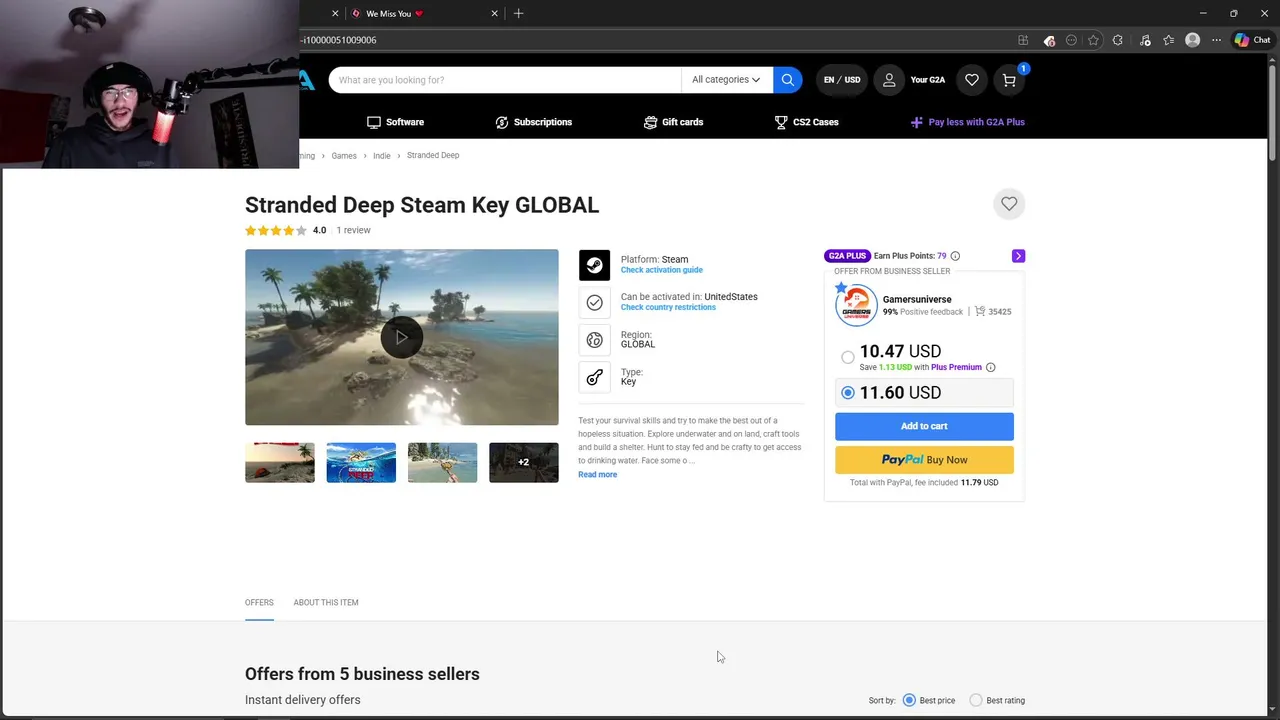Select the island view thumbnail

(x=442, y=462)
